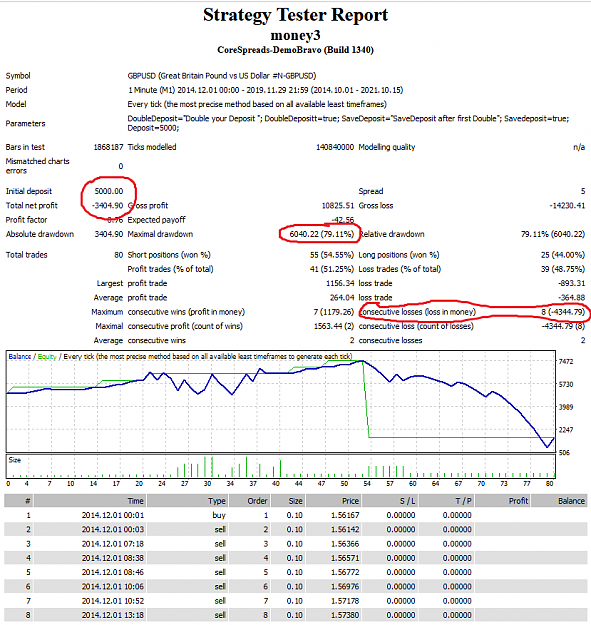
Task: Click profit trades value 41 (51.25%)
Action: tap(332, 269)
